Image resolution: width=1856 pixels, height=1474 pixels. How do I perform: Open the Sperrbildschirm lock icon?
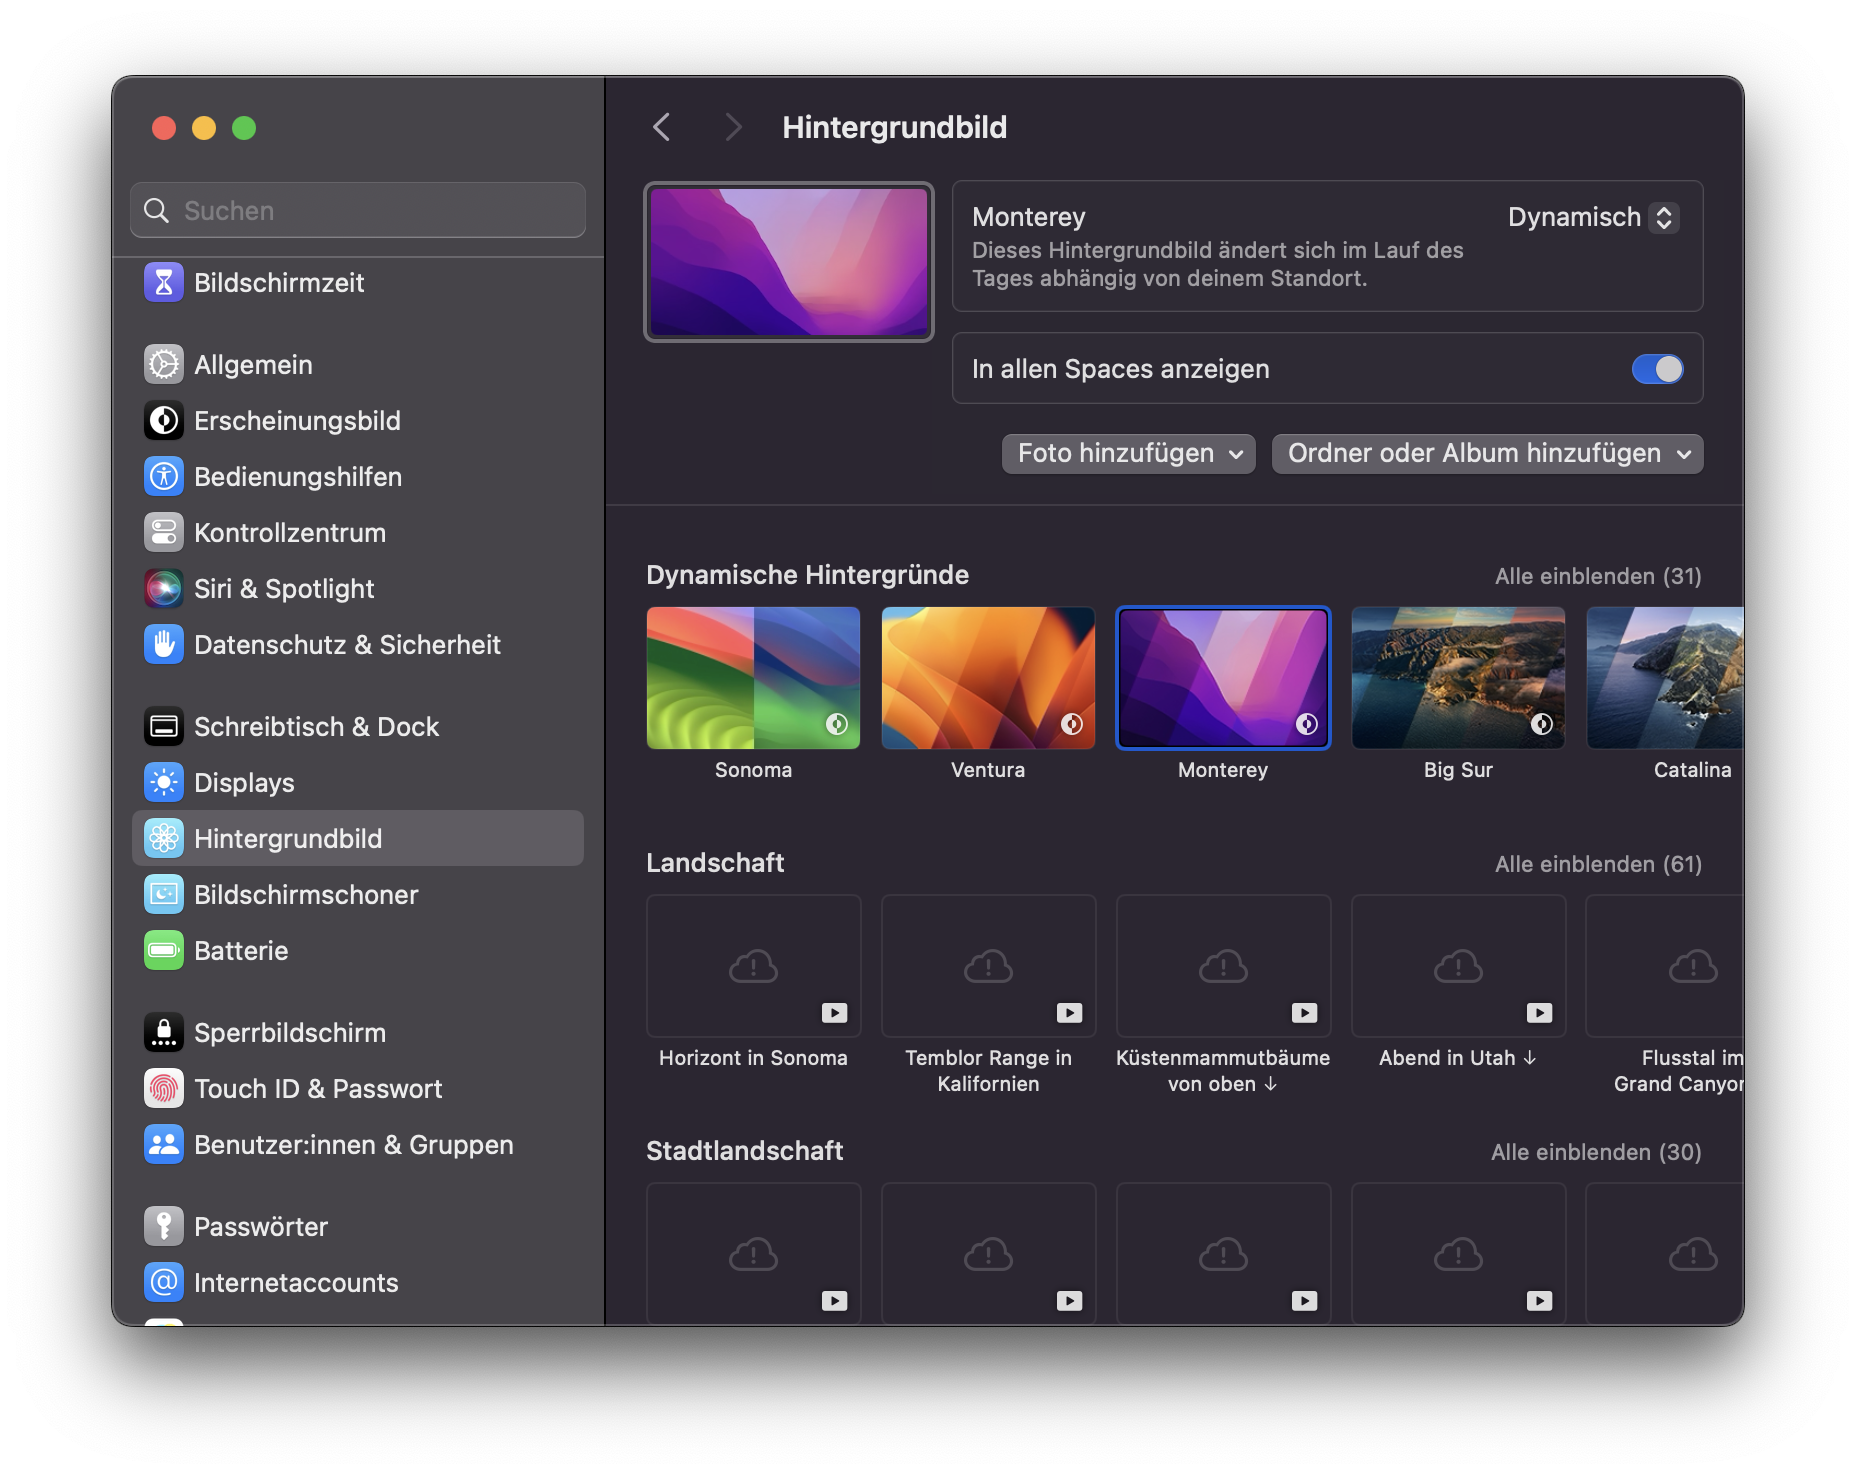coord(164,1033)
